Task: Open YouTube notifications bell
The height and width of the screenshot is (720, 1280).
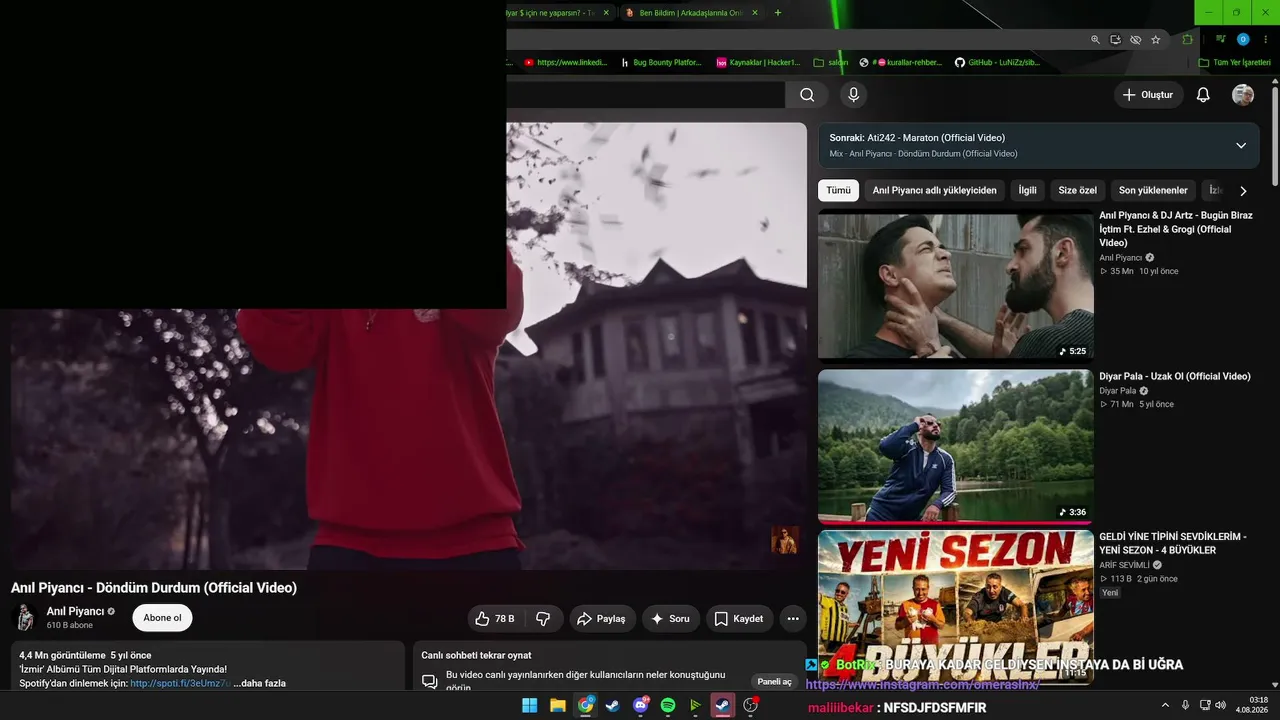Action: point(1203,95)
